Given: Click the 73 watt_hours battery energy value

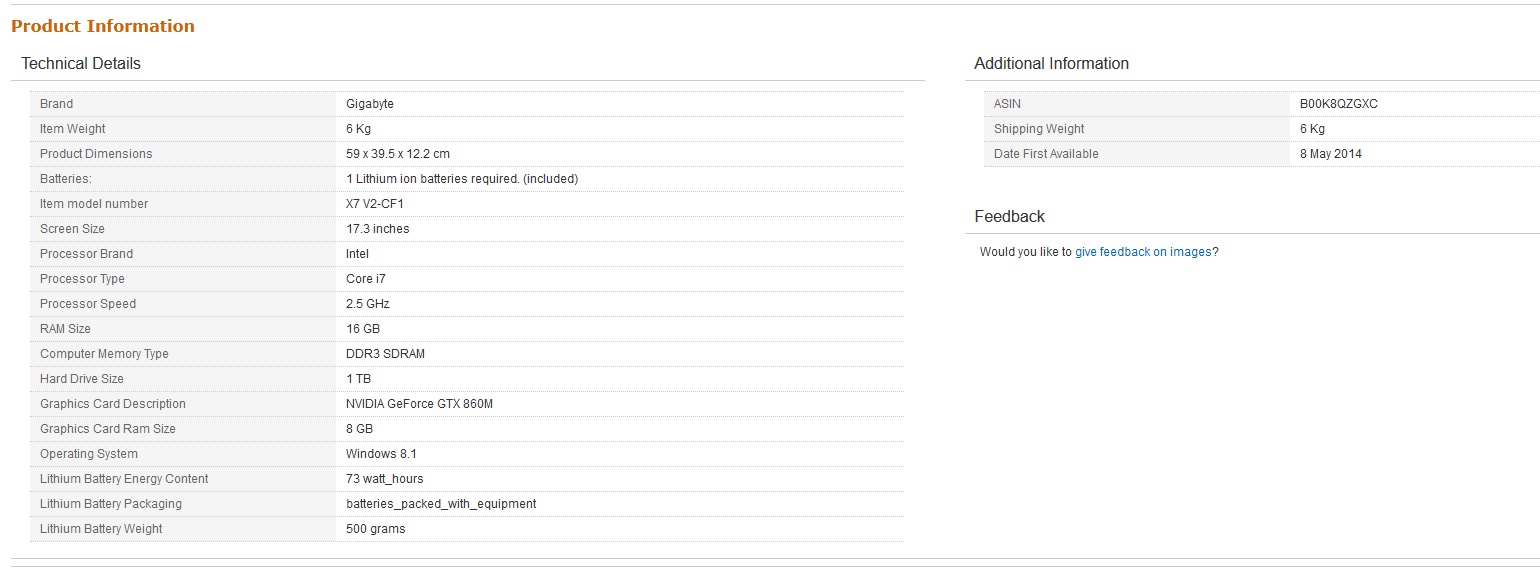Looking at the screenshot, I should pyautogui.click(x=384, y=479).
